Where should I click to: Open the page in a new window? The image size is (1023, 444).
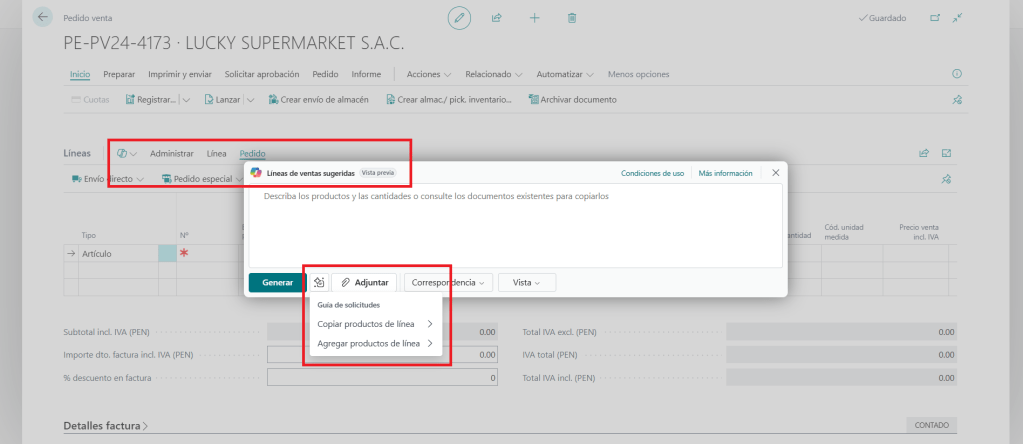[935, 18]
